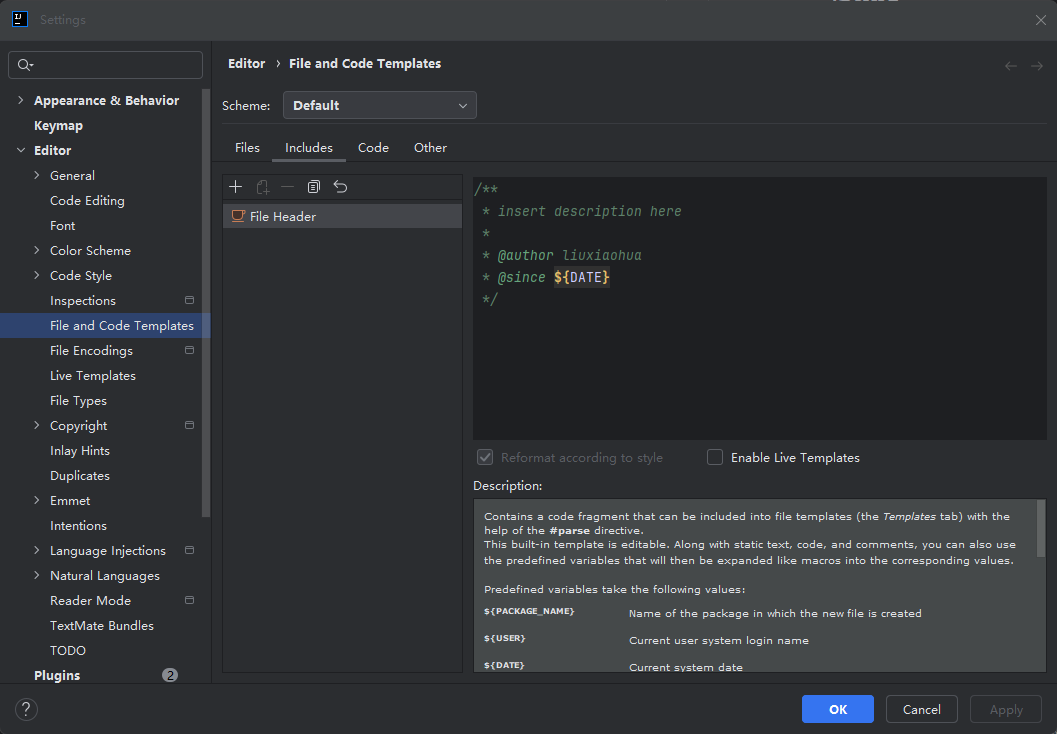The width and height of the screenshot is (1057, 734).
Task: Open help with the question mark icon
Action: [x=26, y=709]
